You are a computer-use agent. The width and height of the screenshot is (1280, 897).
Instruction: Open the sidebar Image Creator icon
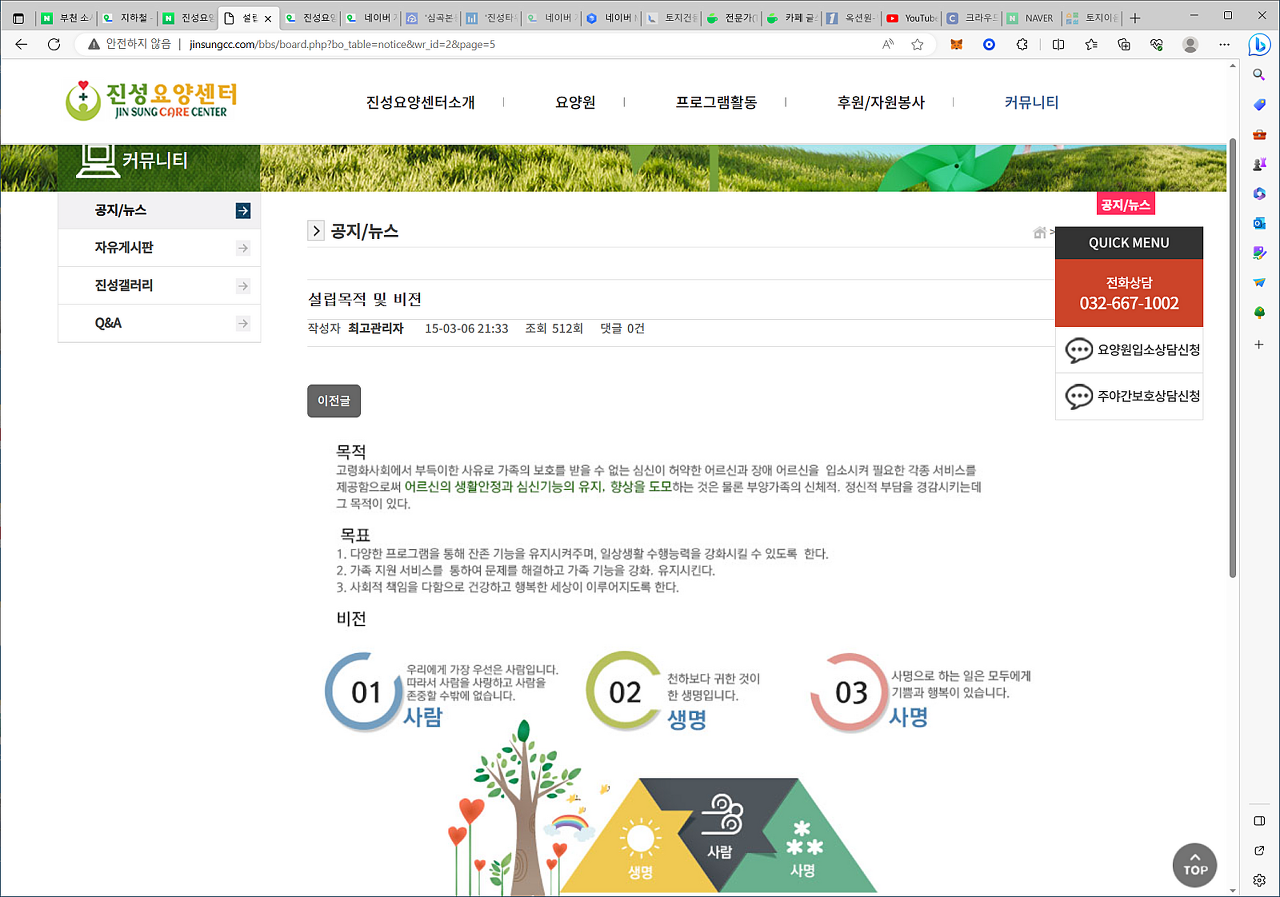click(1260, 253)
